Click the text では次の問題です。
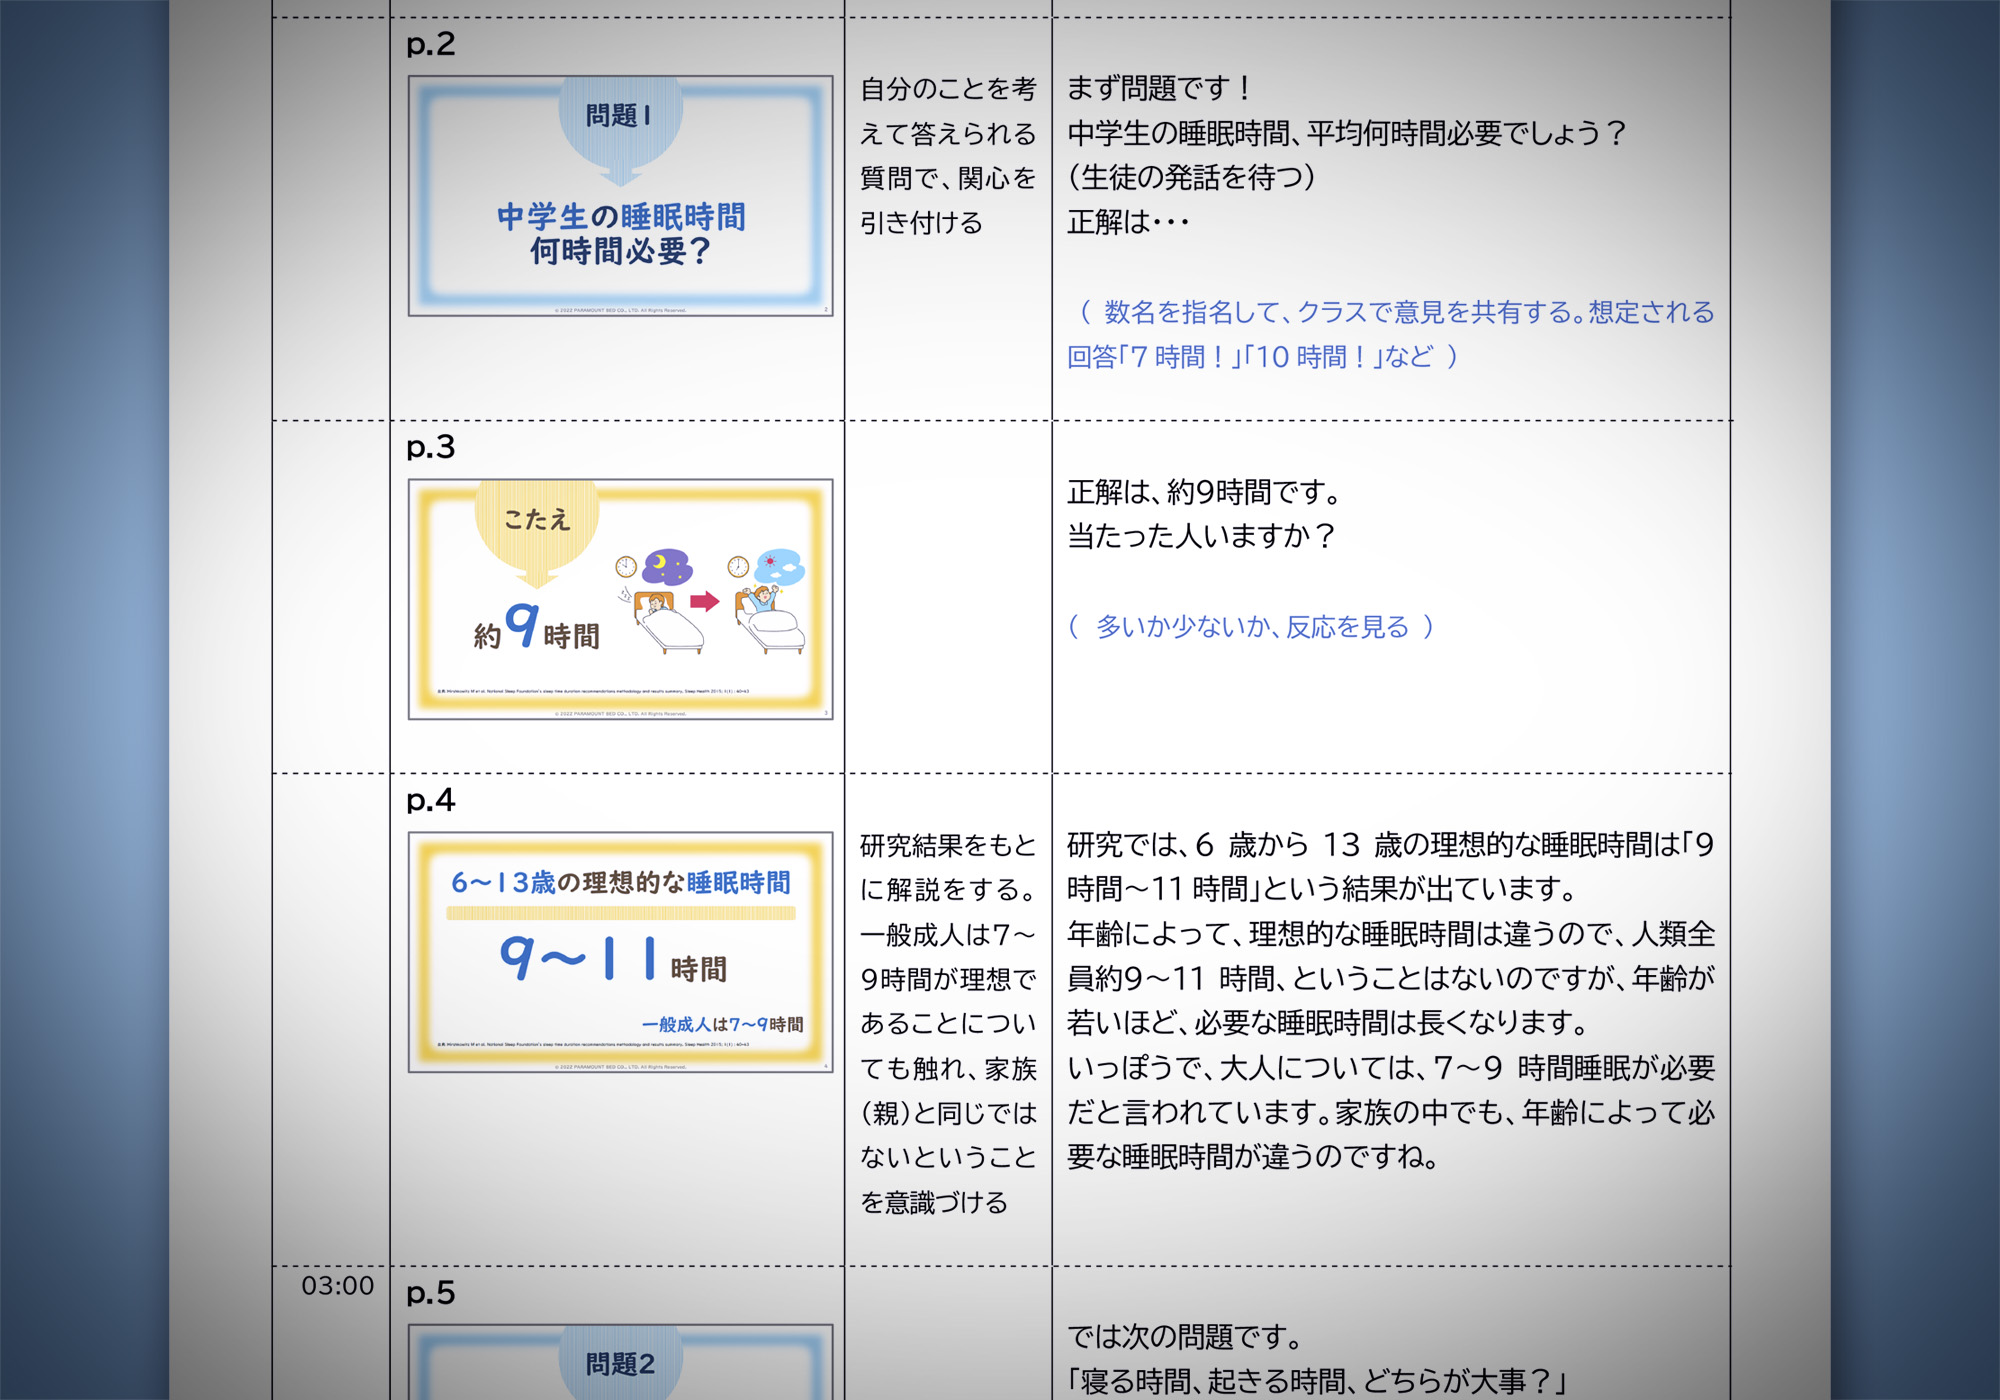 (1185, 1337)
